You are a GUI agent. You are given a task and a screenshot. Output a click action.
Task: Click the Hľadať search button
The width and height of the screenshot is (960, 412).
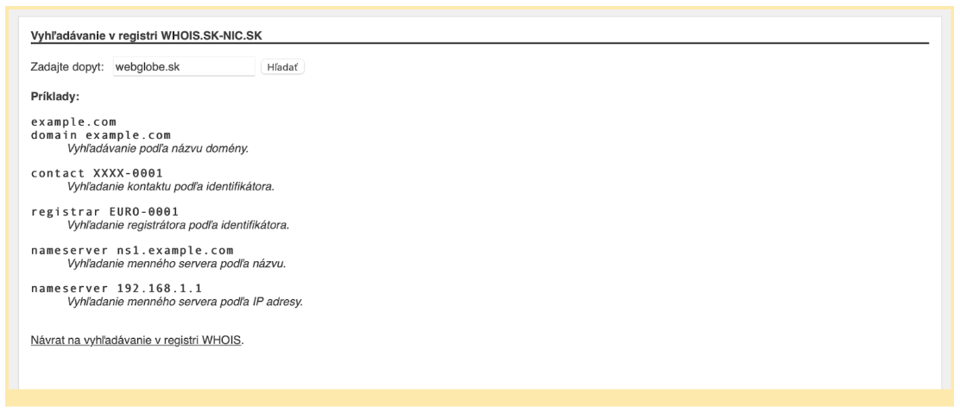pyautogui.click(x=282, y=67)
